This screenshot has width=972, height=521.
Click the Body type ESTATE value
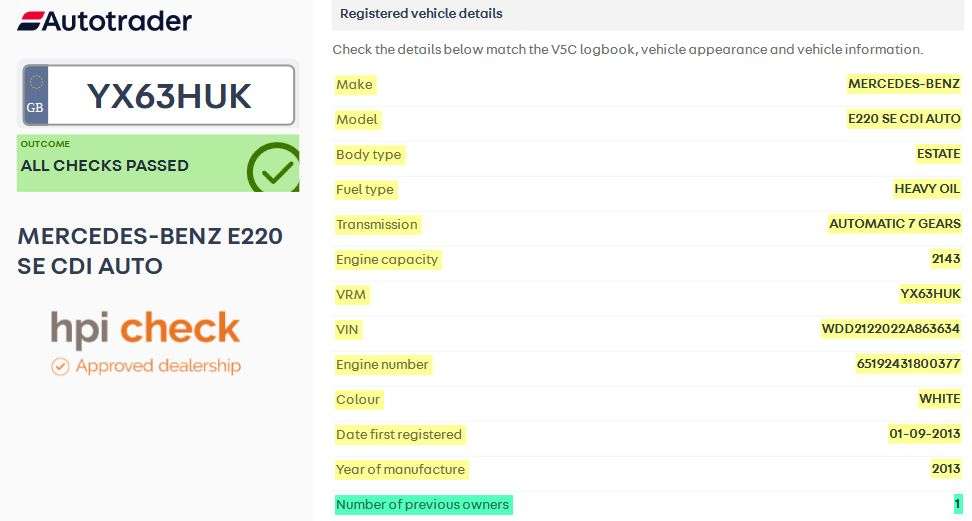tap(937, 154)
